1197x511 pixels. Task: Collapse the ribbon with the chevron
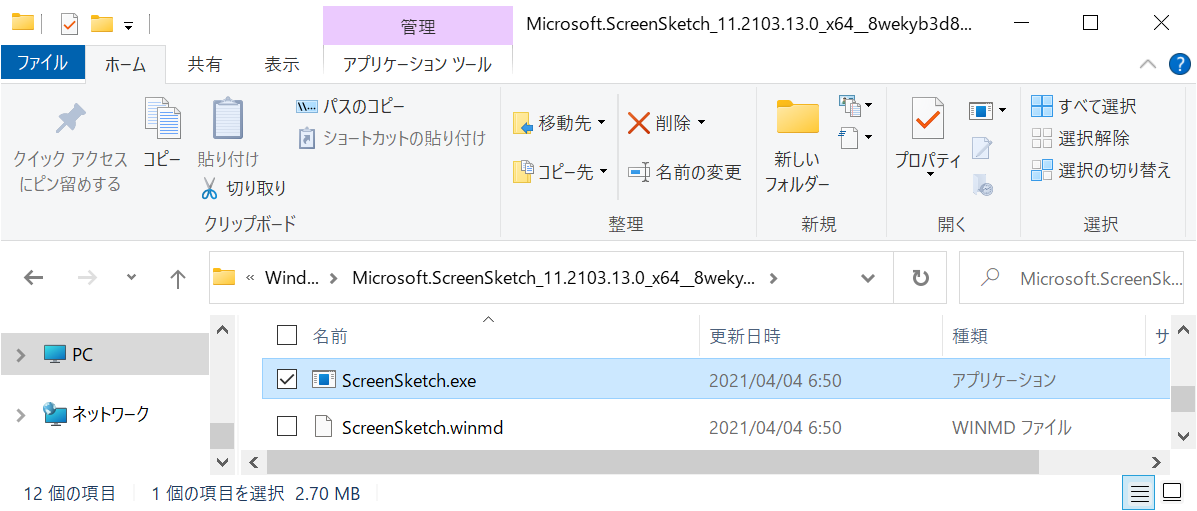coord(1147,65)
